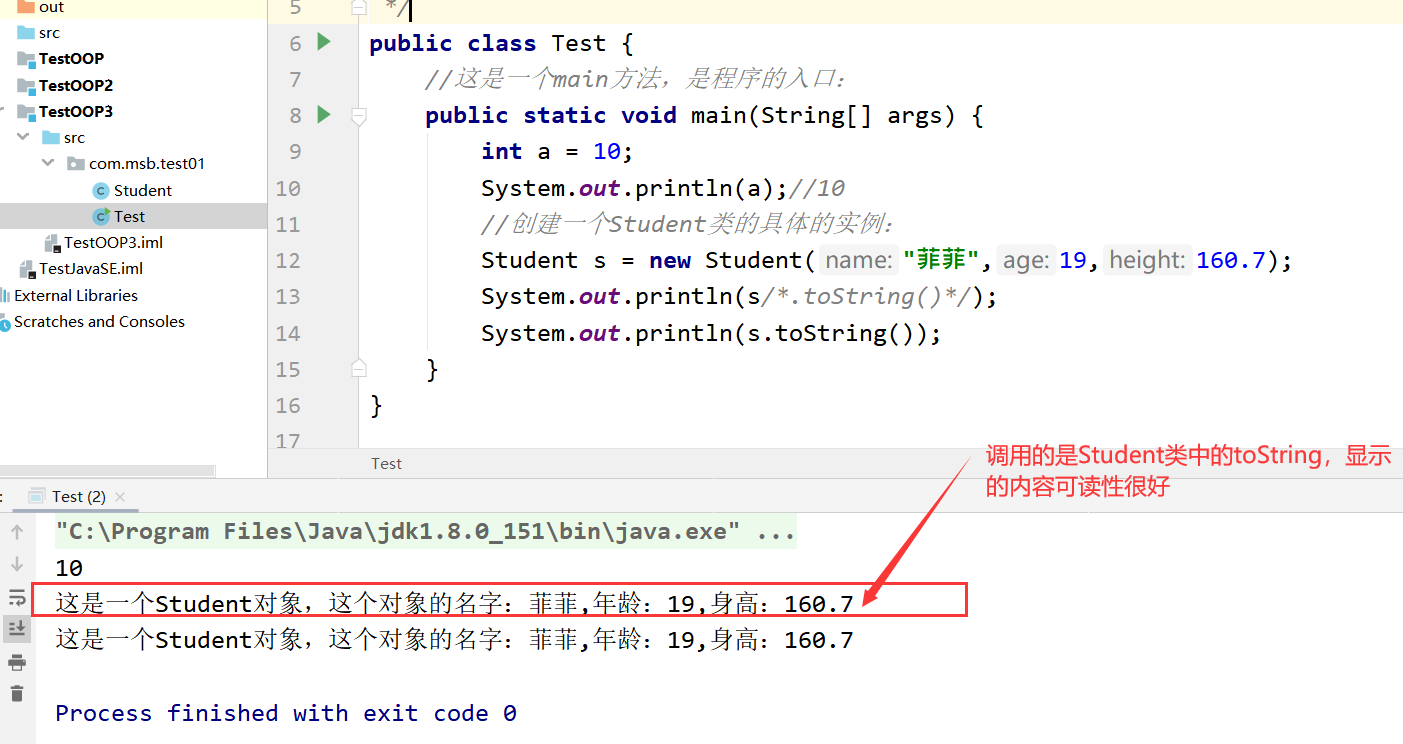The image size is (1403, 744).
Task: Fold the main method at line 8
Action: tap(359, 116)
